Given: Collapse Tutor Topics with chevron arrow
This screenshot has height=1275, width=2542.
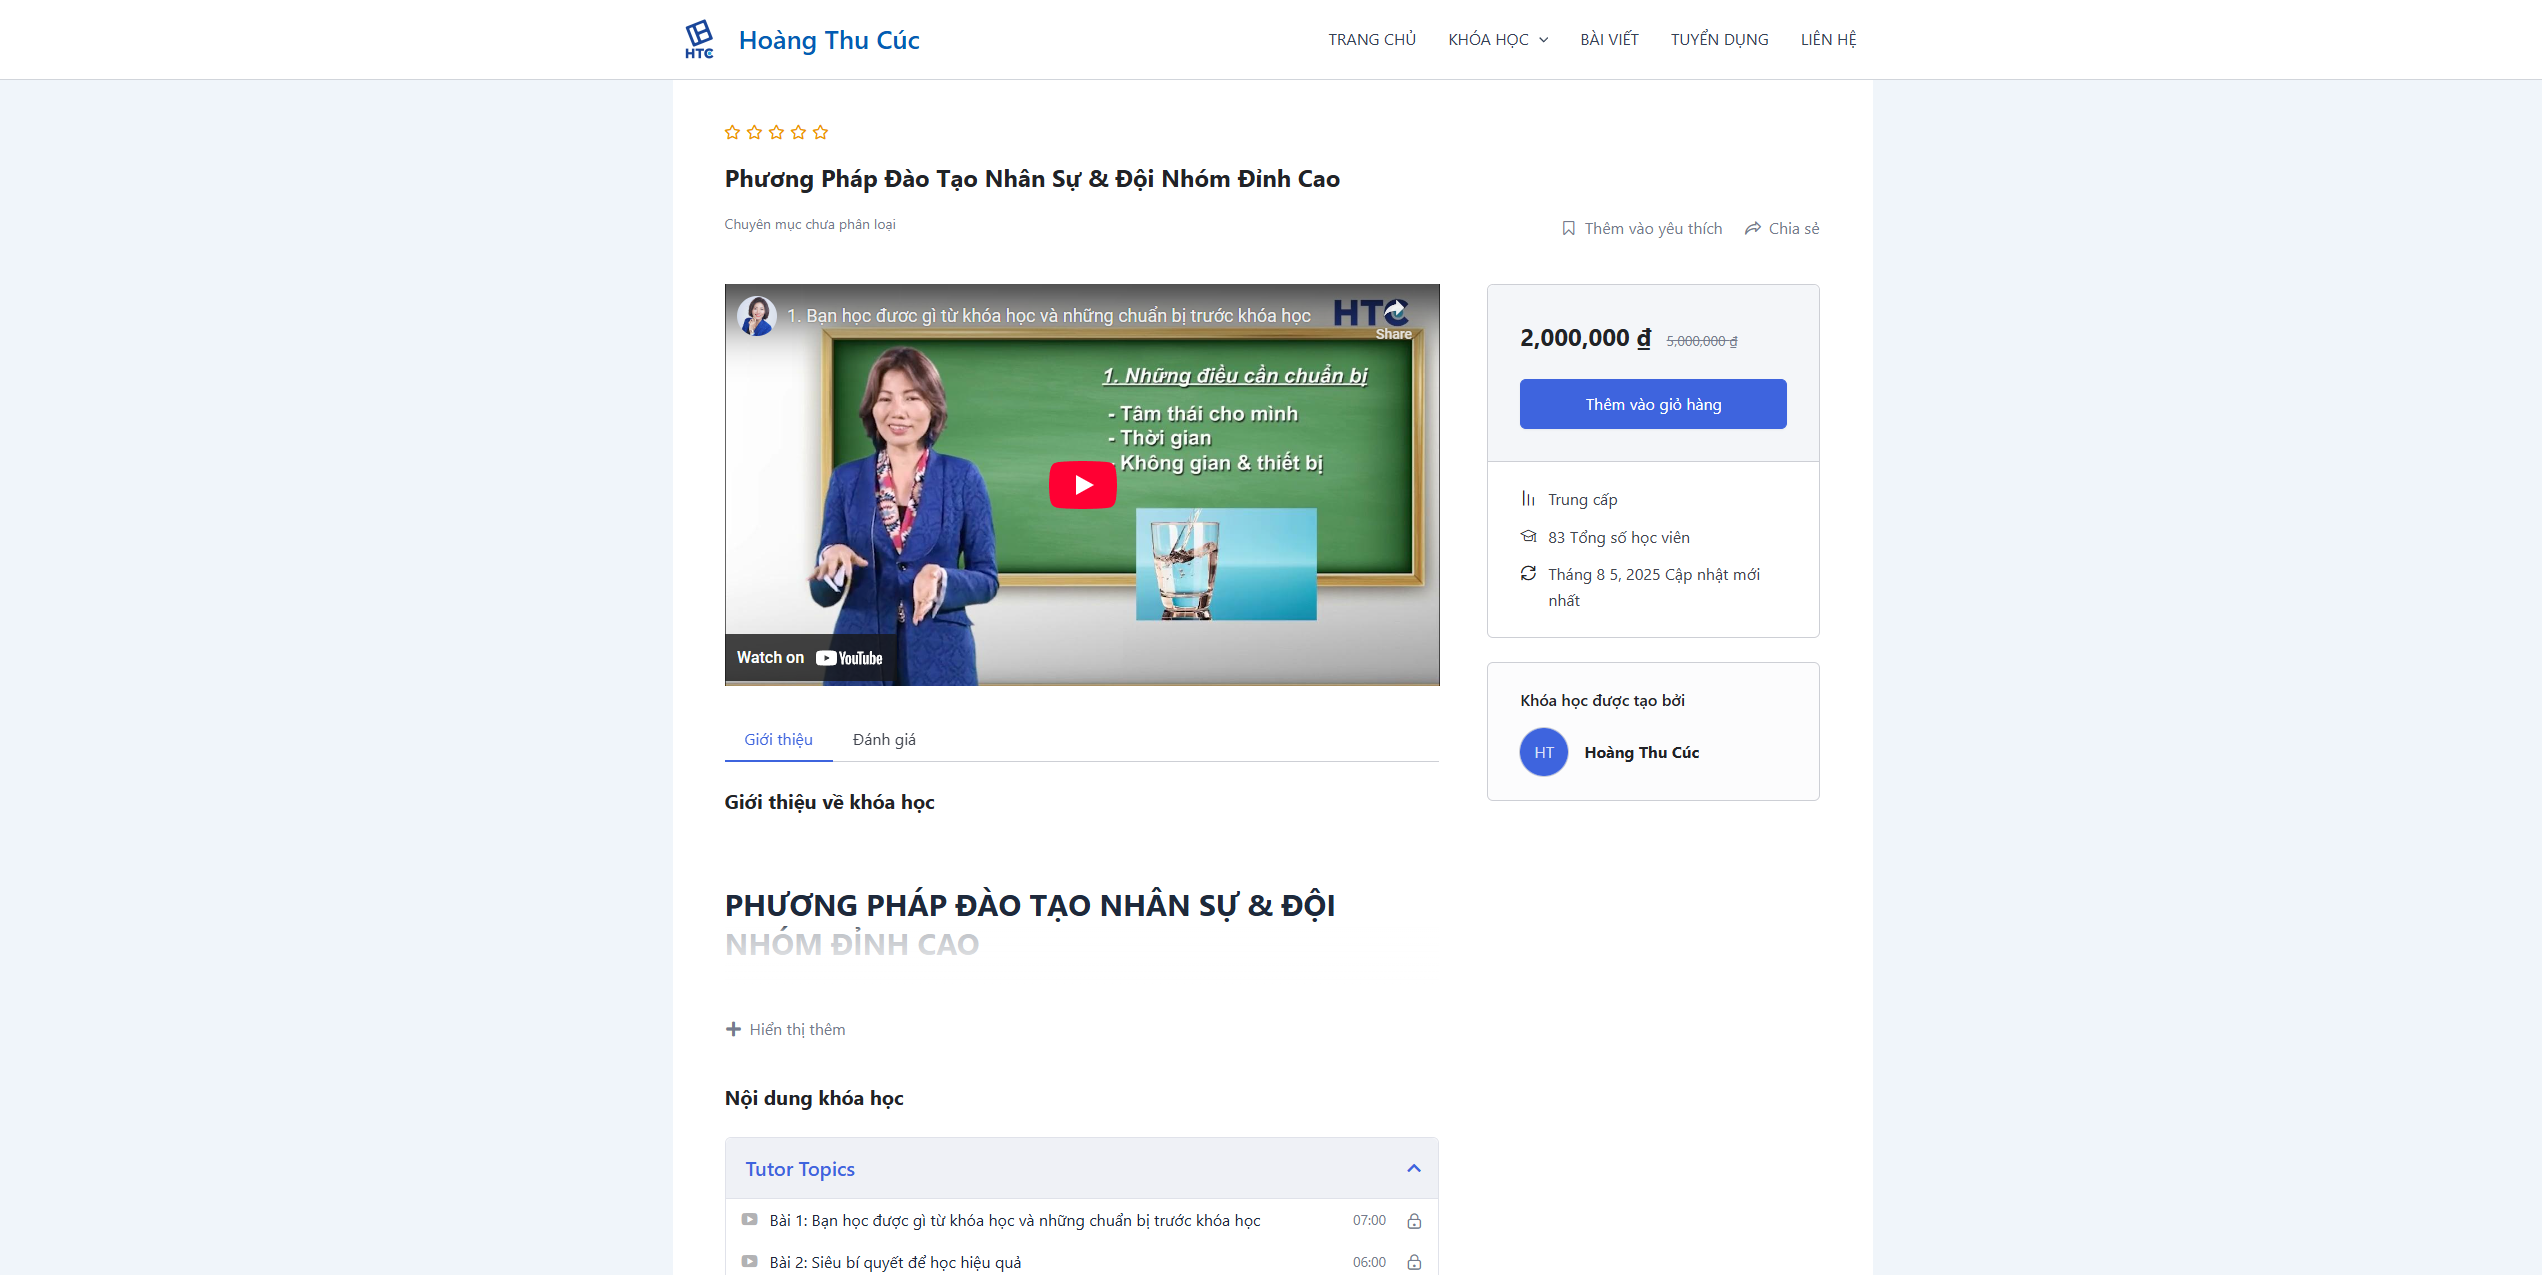Looking at the screenshot, I should tap(1414, 1168).
